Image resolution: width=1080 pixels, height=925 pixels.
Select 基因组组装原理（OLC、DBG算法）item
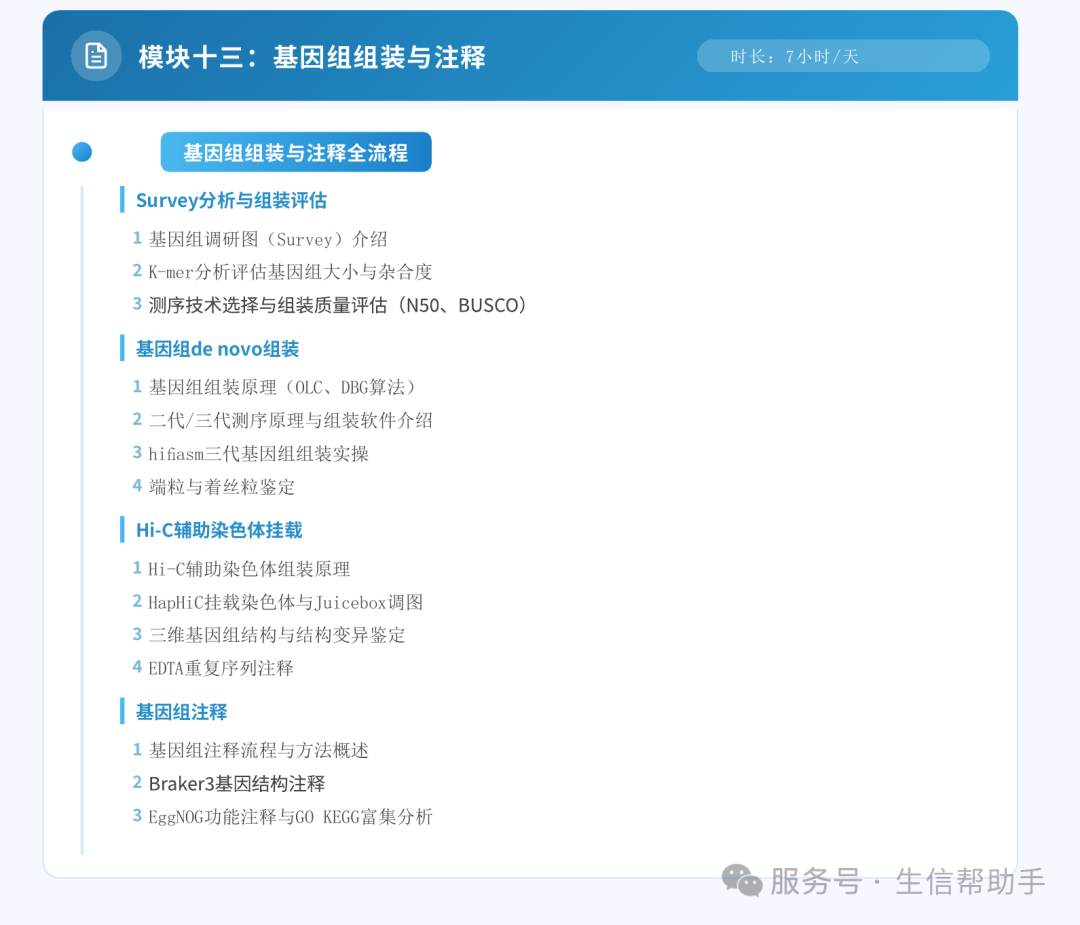282,387
